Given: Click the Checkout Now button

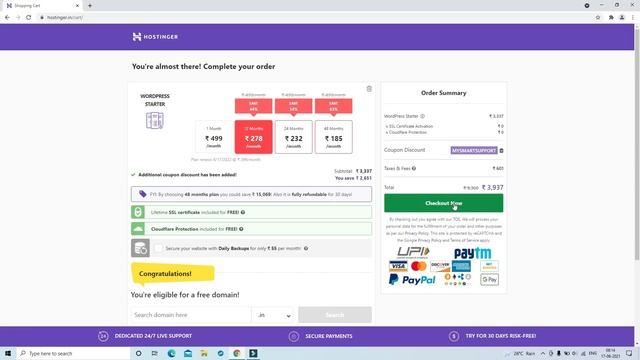Looking at the screenshot, I should tap(443, 203).
